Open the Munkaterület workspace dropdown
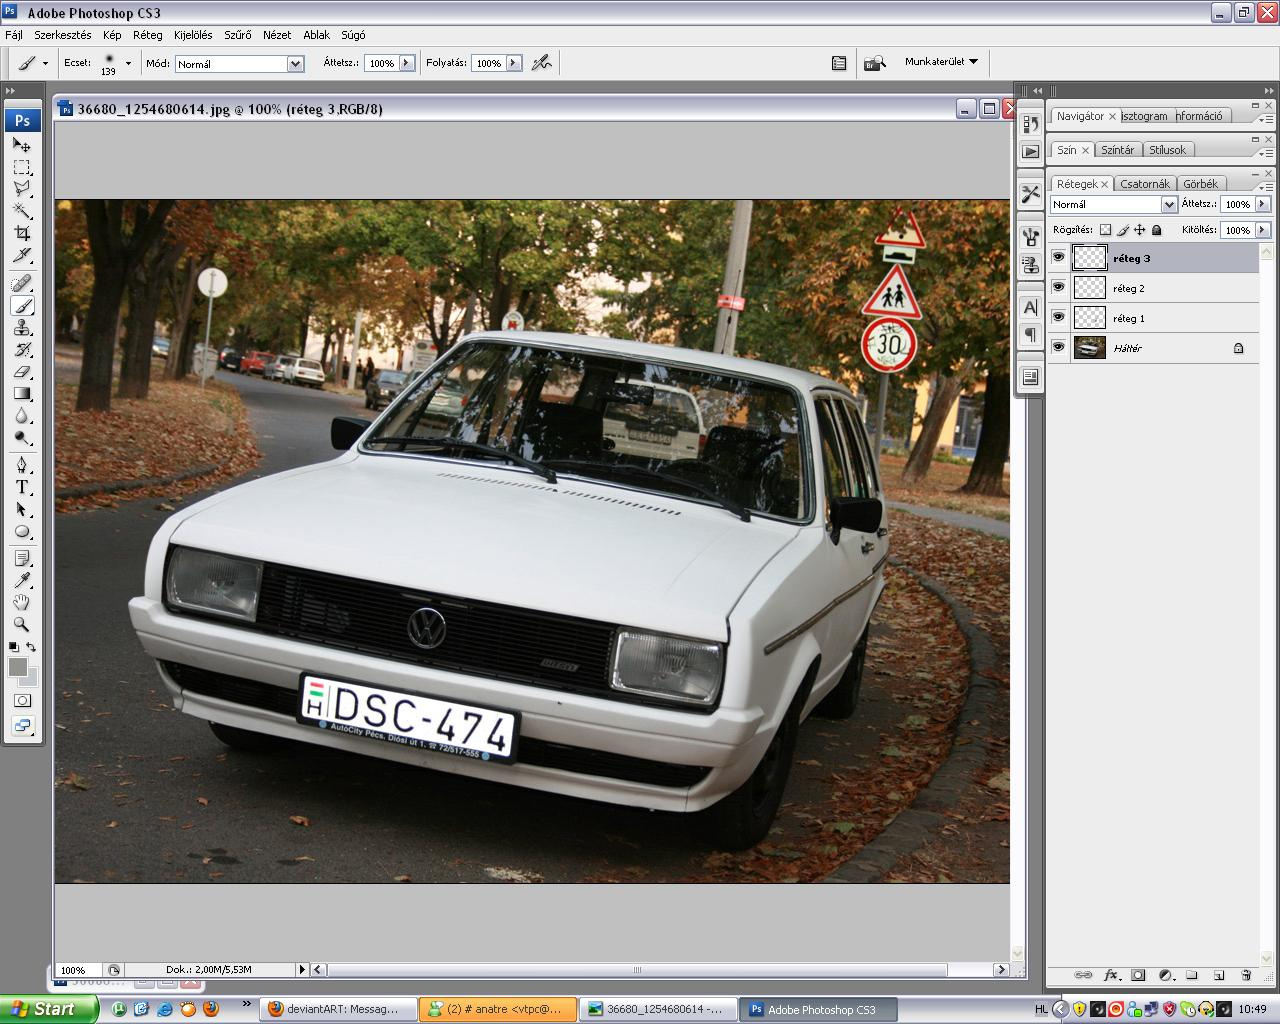The image size is (1280, 1024). tap(941, 62)
